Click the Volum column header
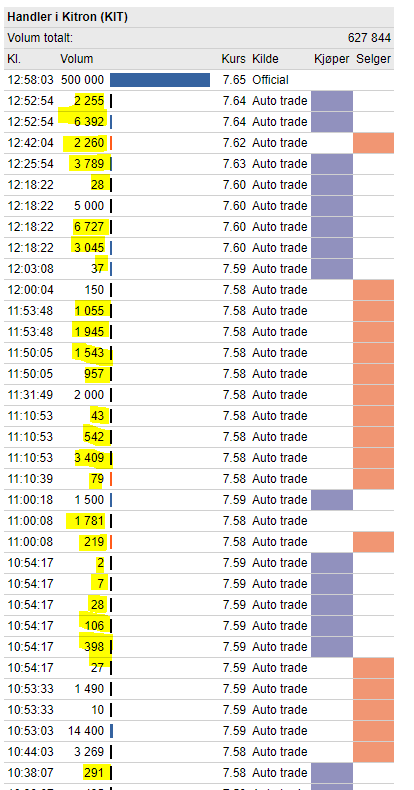This screenshot has width=414, height=790. 77,59
